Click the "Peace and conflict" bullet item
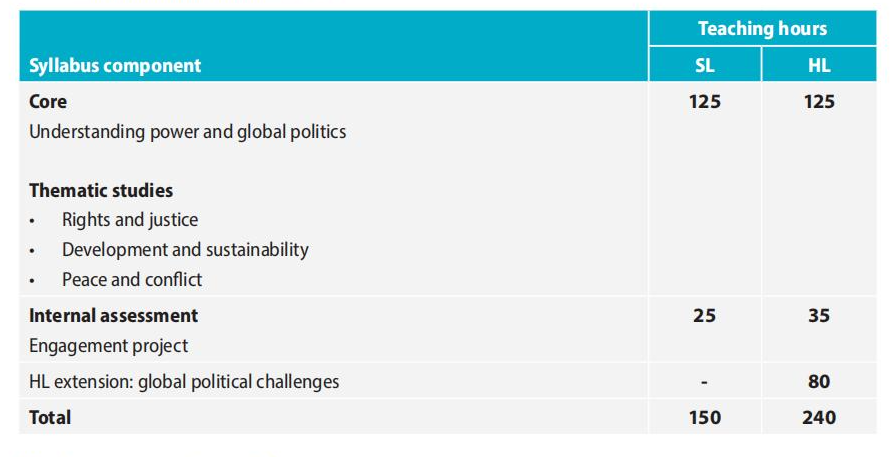 pyautogui.click(x=132, y=280)
